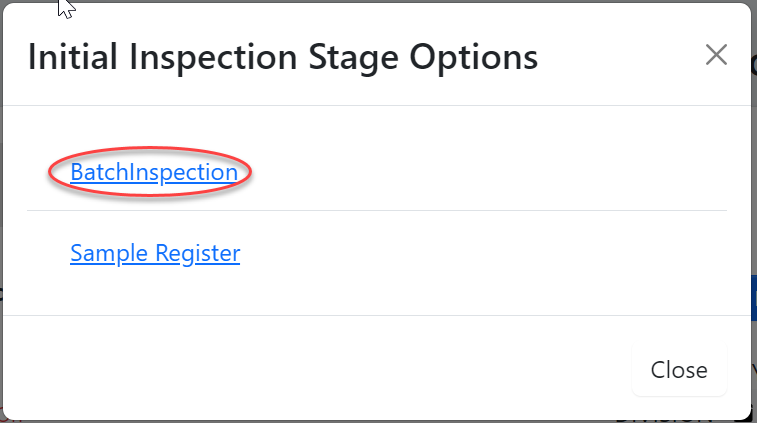This screenshot has height=423, width=757.
Task: Exit modal via bottom-right Close button
Action: click(x=679, y=370)
